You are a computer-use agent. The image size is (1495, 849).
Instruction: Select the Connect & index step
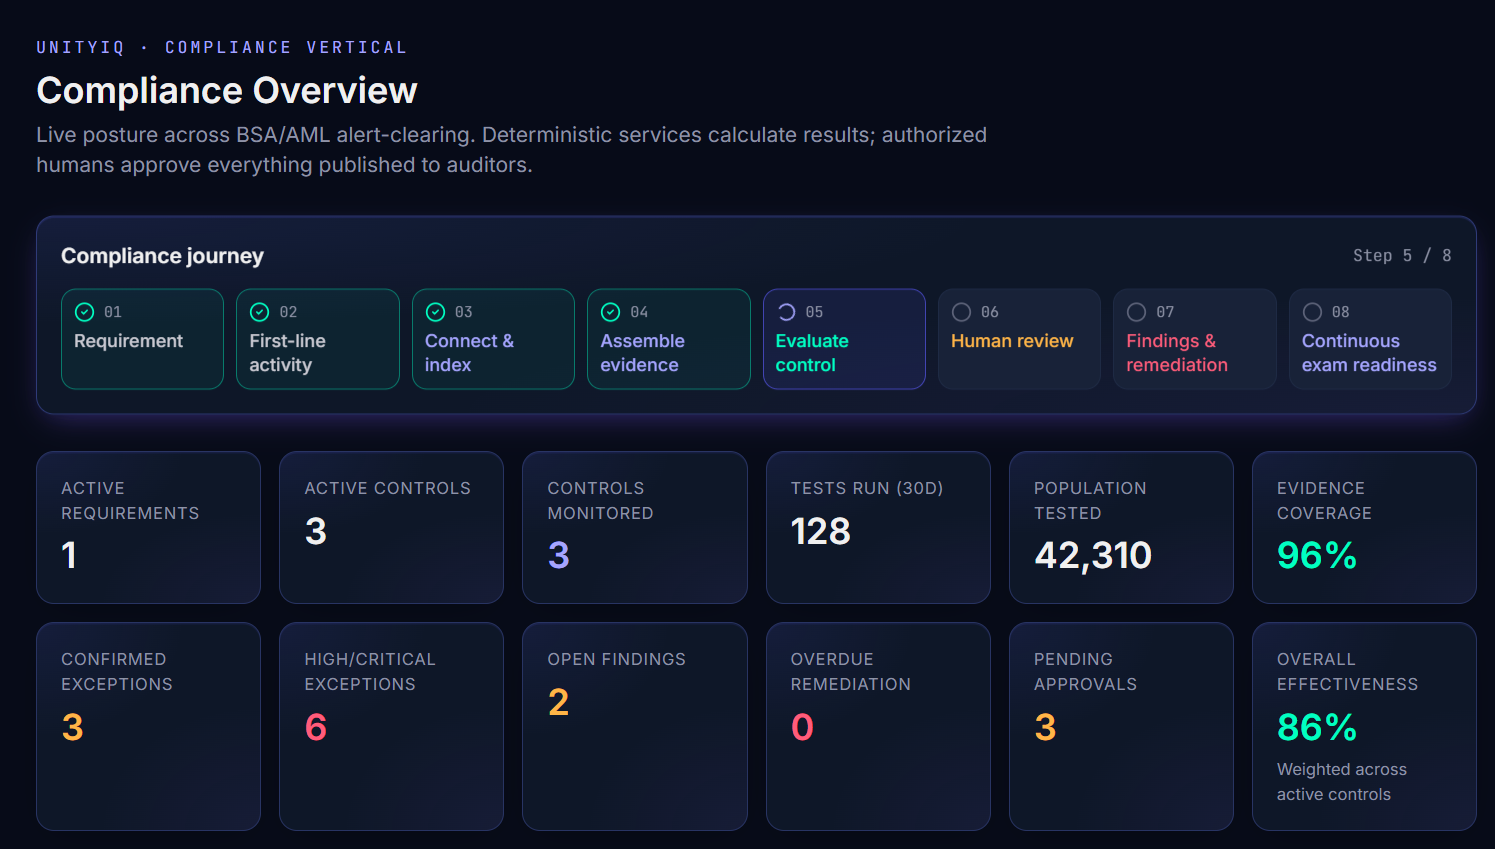[493, 339]
